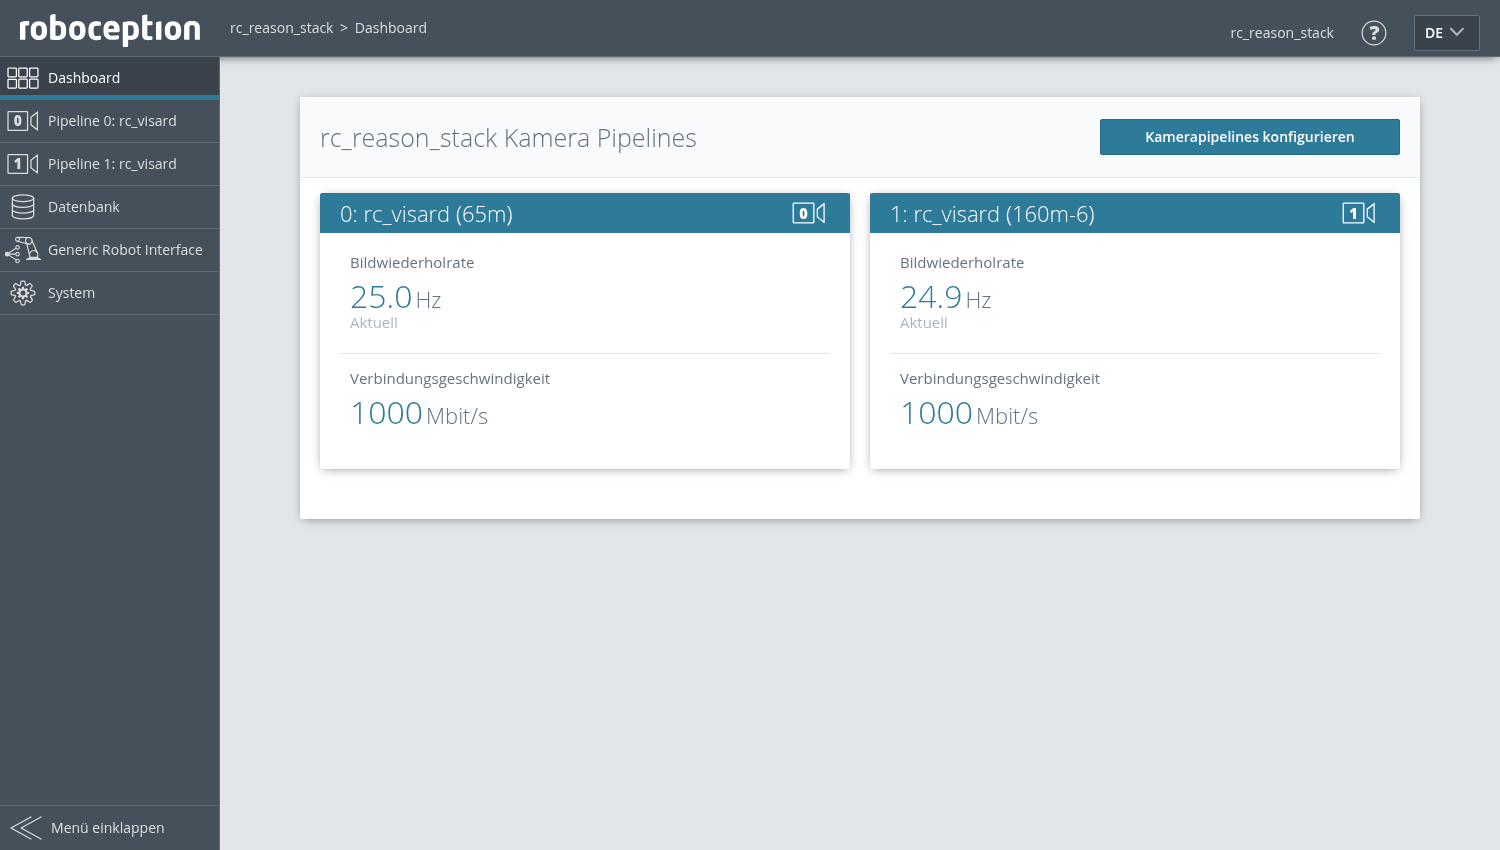Open Pipeline 0: rc_visard page
This screenshot has width=1500, height=850.
point(112,120)
